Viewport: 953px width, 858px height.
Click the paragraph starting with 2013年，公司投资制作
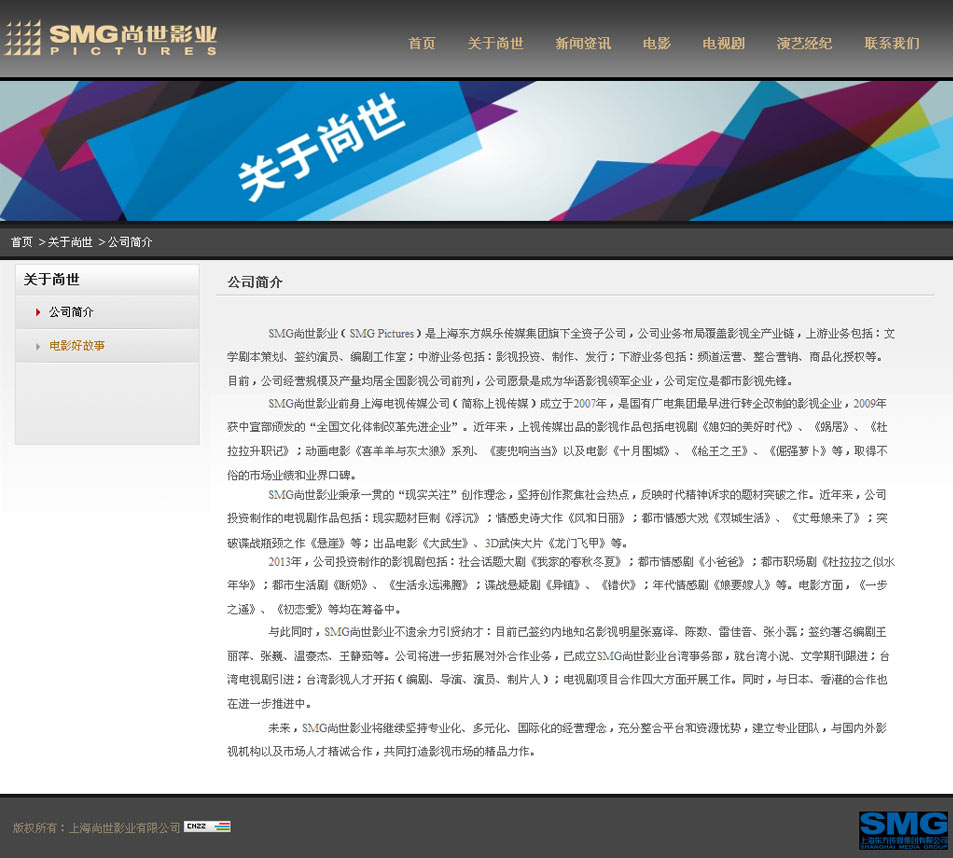coord(560,585)
